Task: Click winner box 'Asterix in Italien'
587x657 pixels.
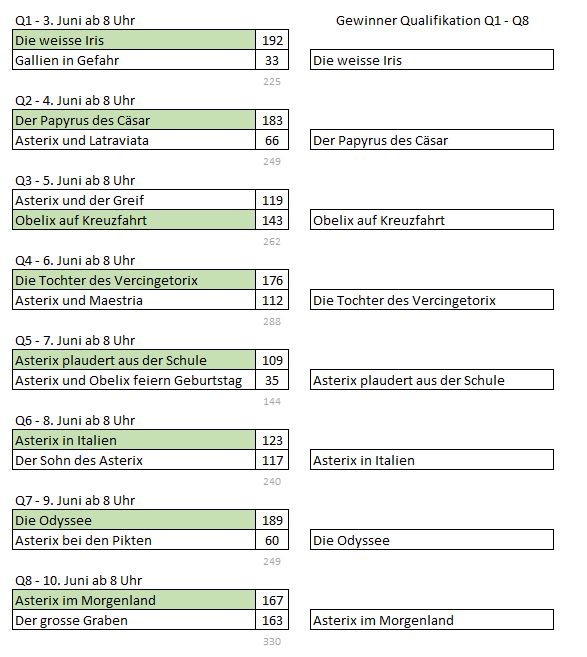Action: tap(432, 460)
